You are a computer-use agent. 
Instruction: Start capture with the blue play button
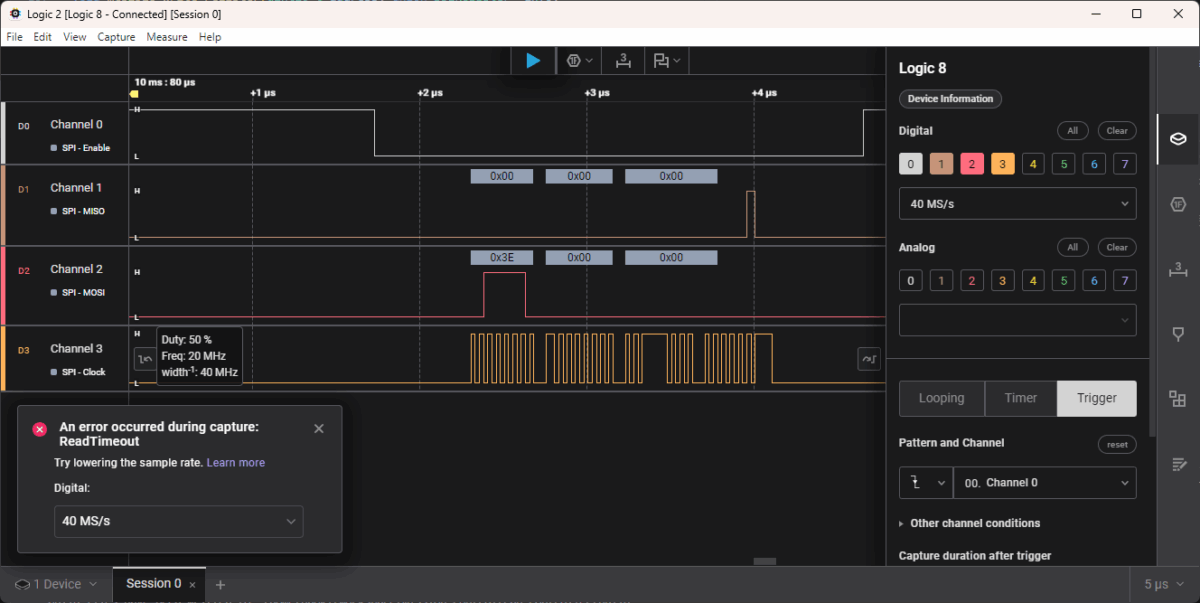(x=533, y=61)
